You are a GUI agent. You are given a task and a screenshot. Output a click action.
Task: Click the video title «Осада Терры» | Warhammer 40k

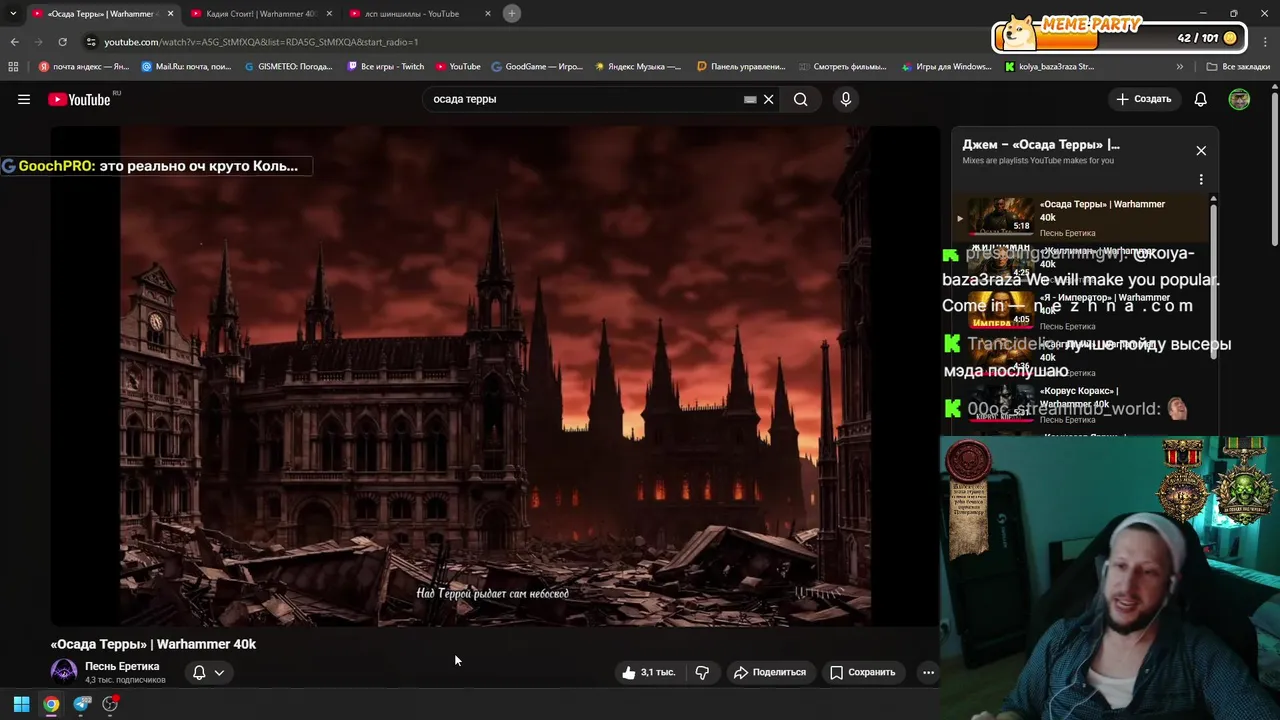tap(153, 644)
